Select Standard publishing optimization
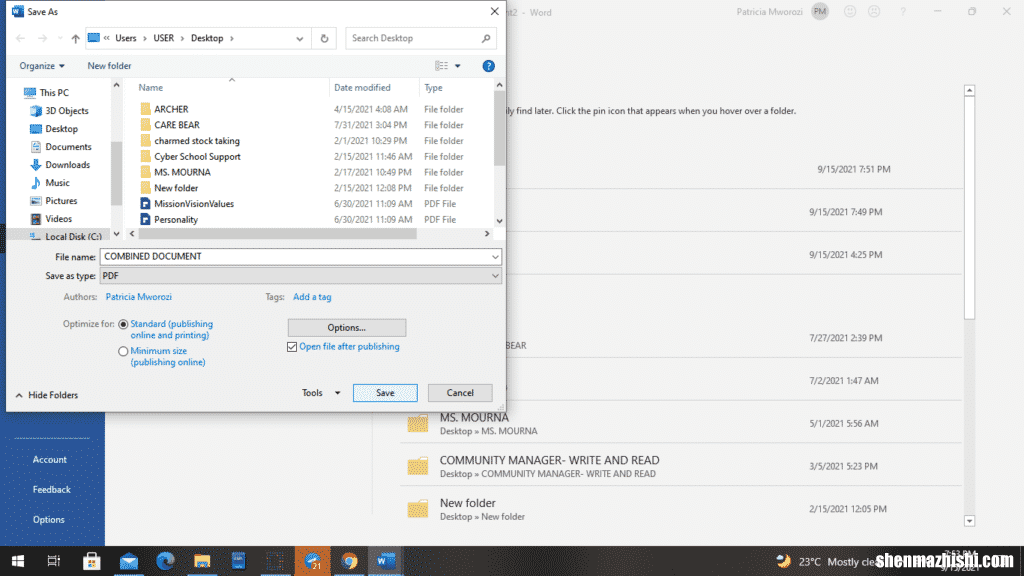 tap(123, 324)
